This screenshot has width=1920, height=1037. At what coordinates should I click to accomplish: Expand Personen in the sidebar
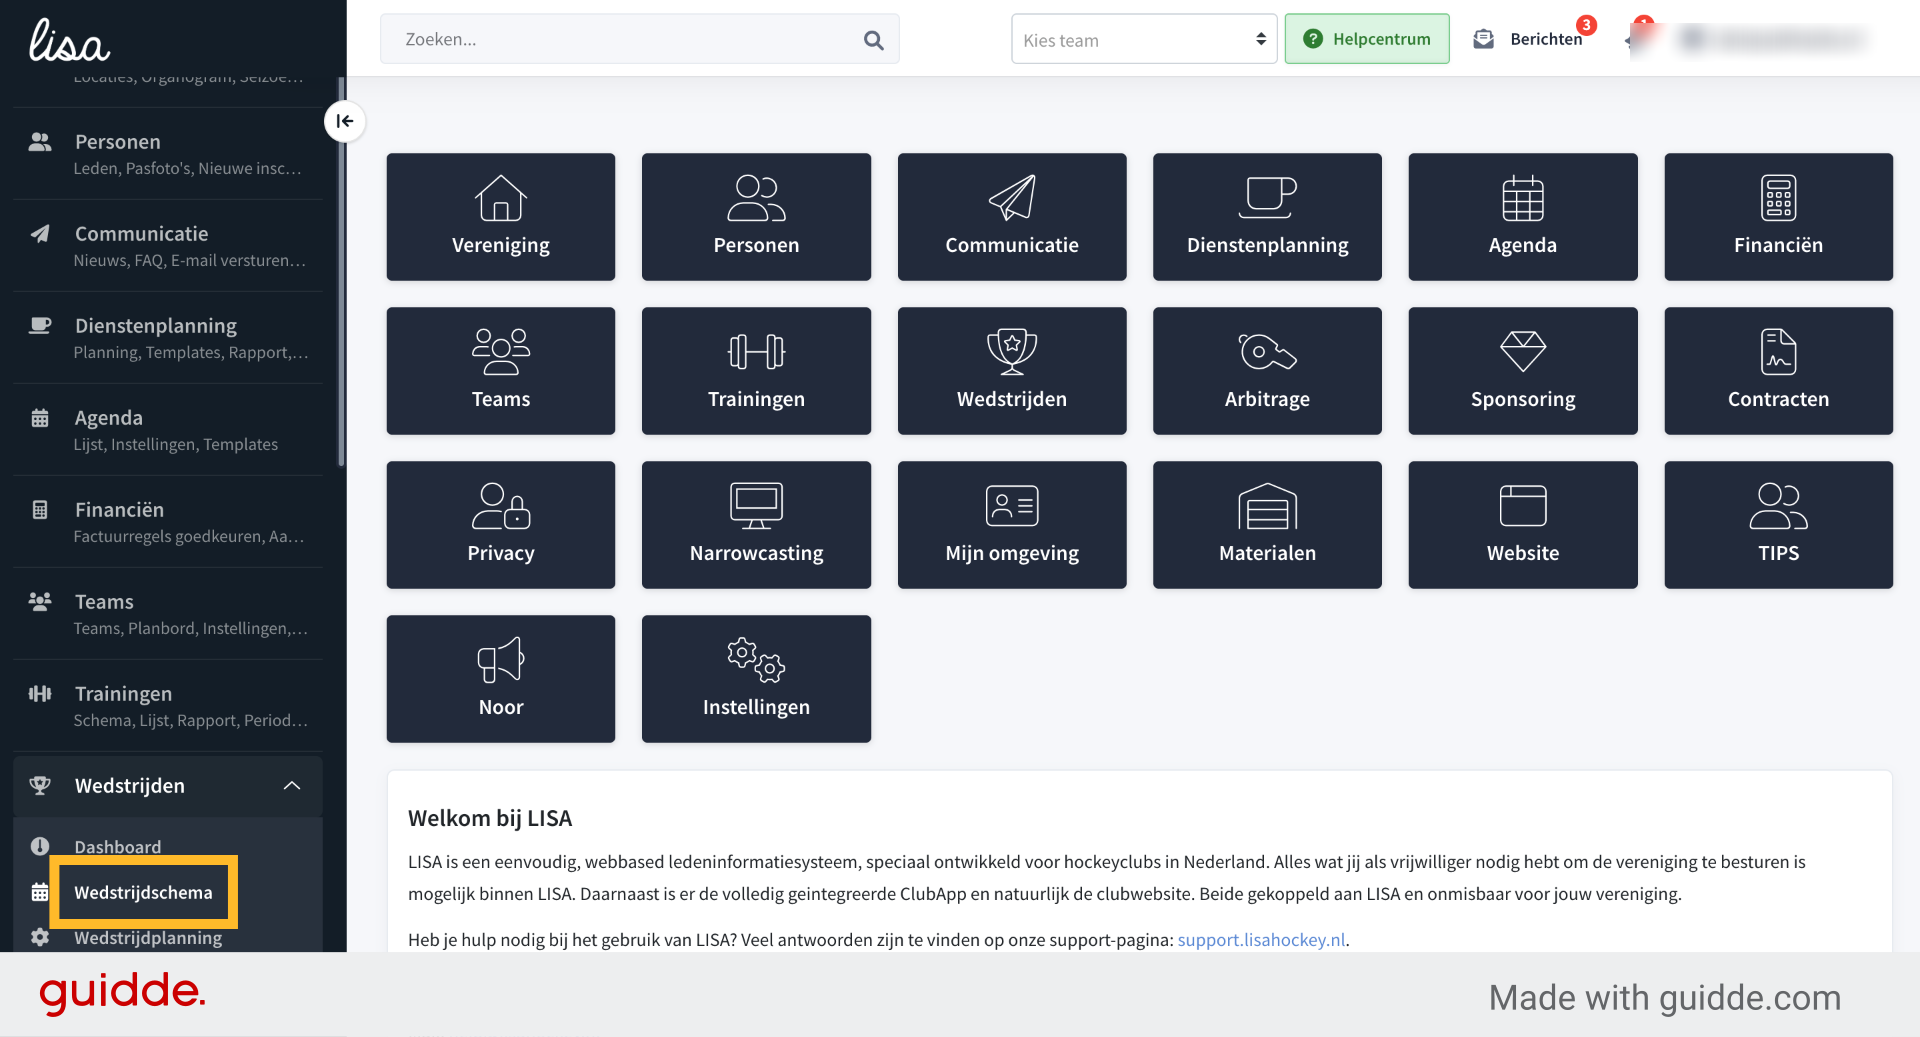[168, 154]
